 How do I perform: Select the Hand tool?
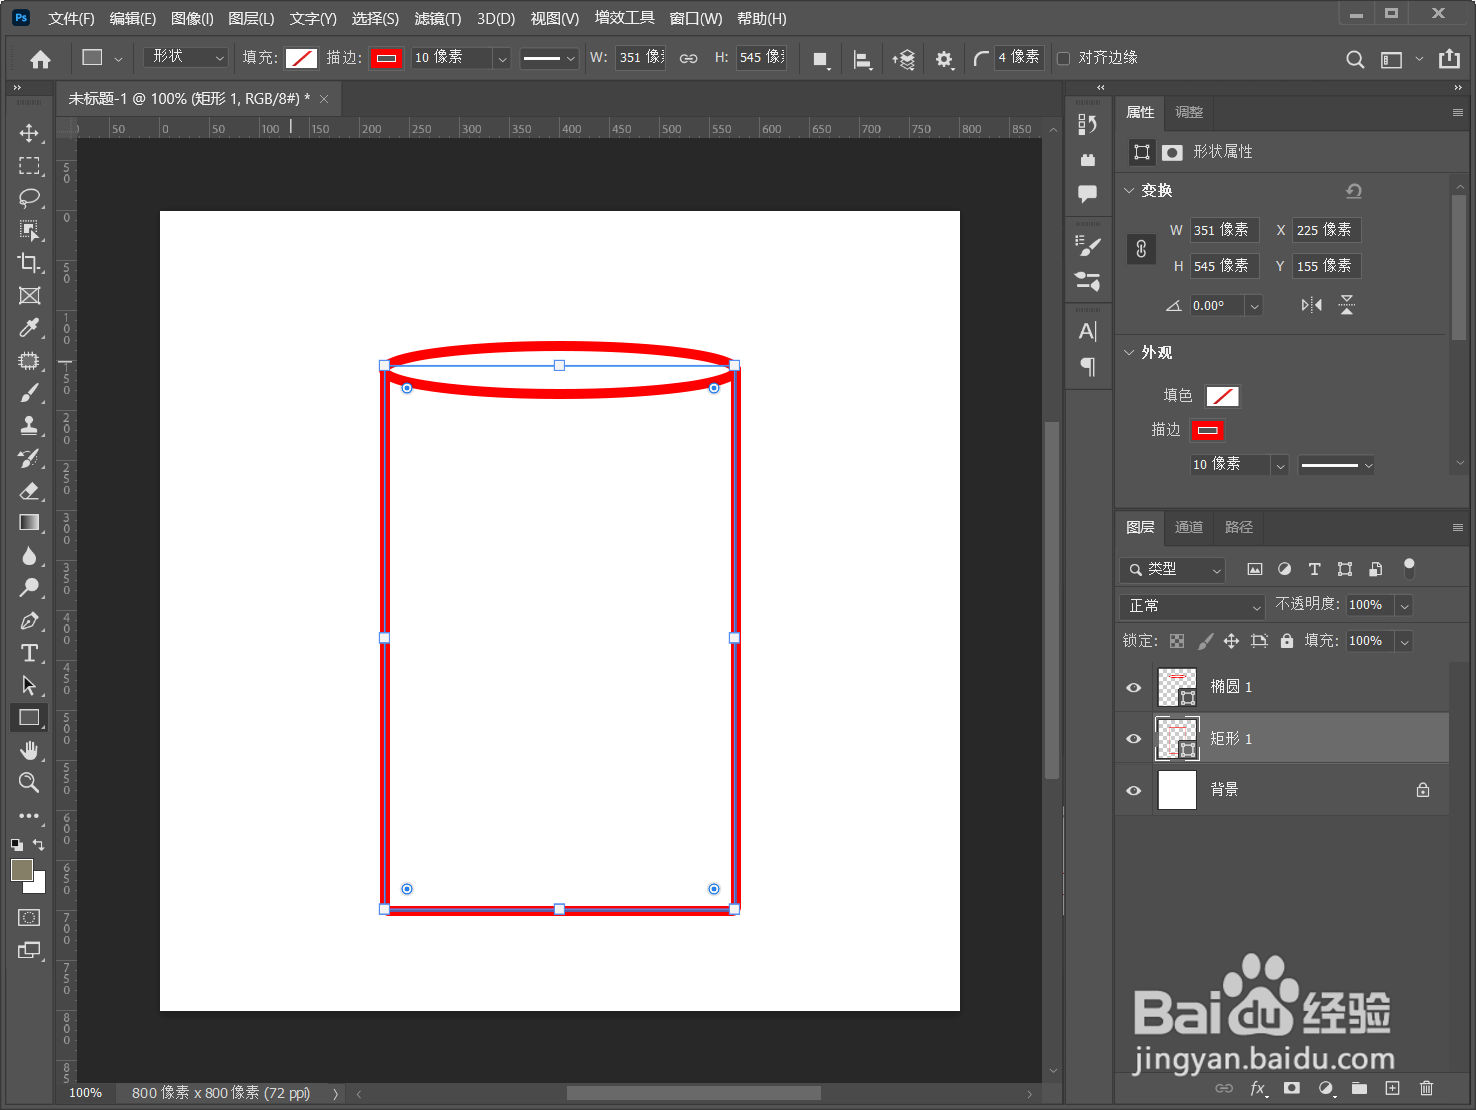pyautogui.click(x=29, y=750)
